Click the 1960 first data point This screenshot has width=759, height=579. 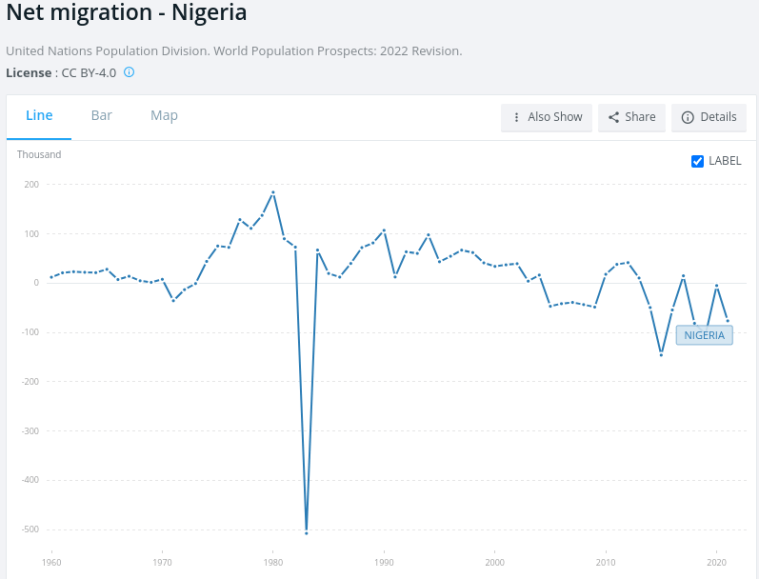point(51,277)
